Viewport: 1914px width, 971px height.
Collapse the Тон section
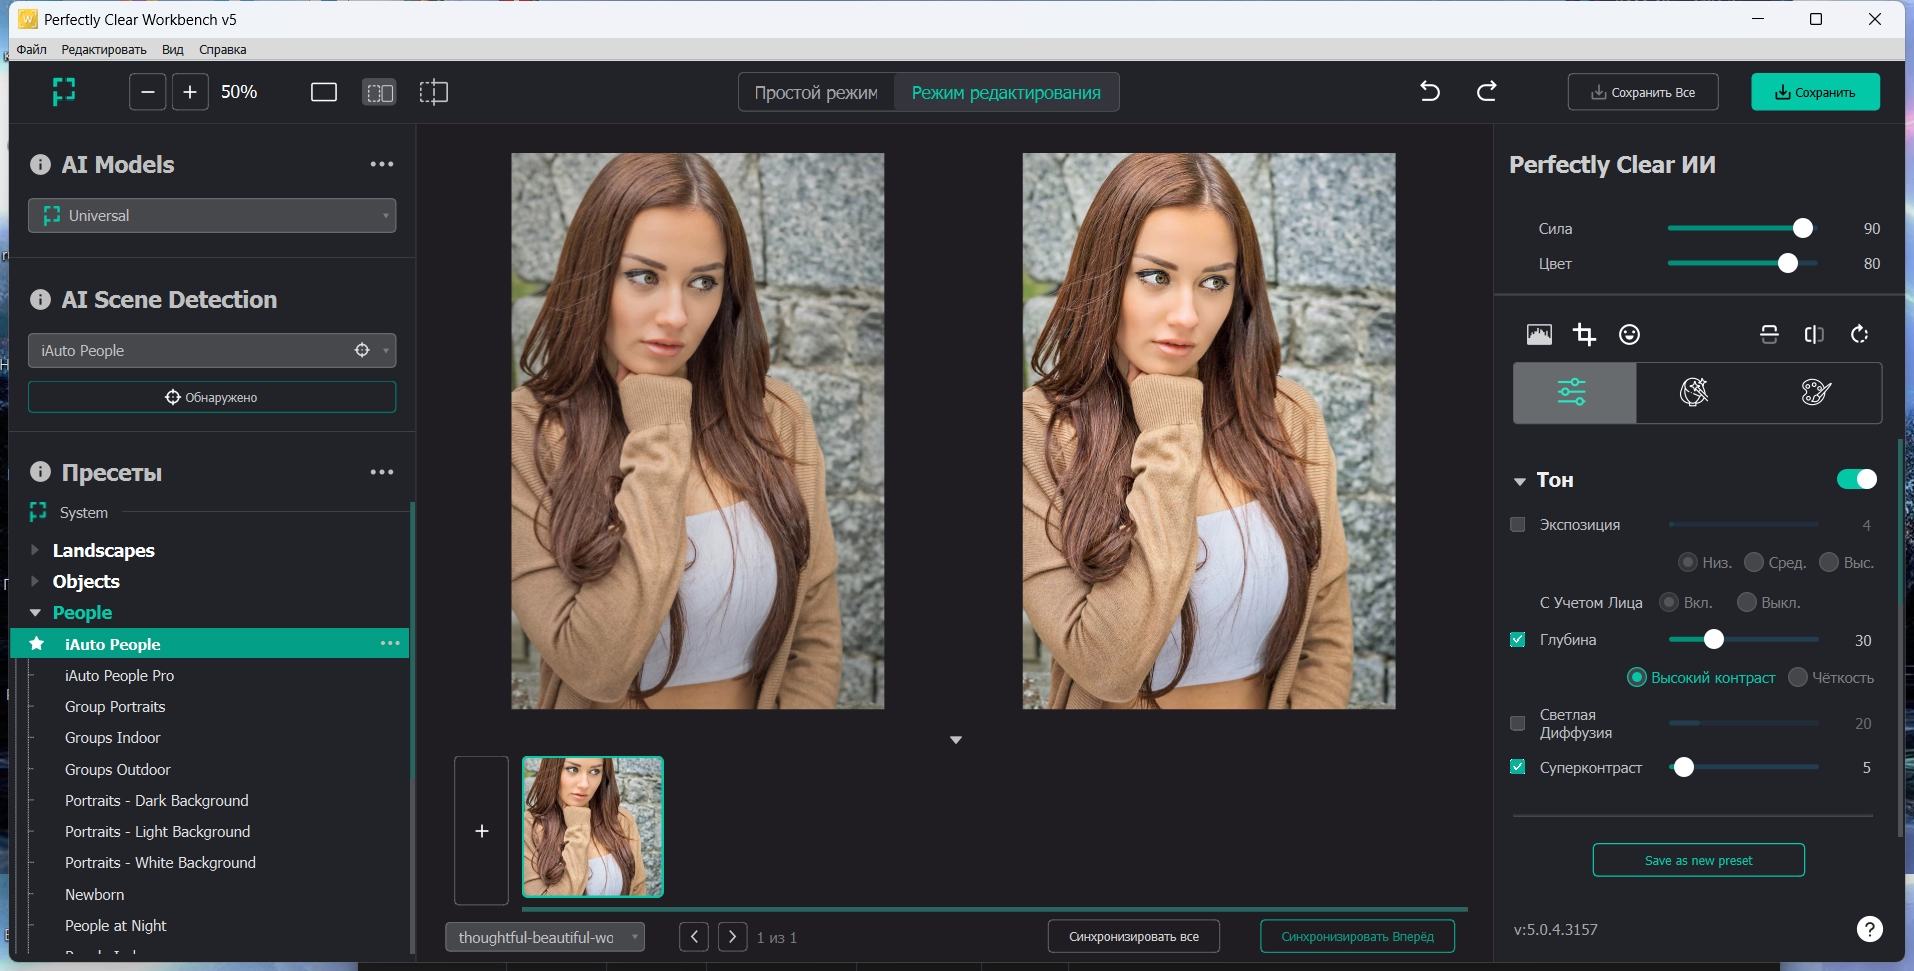[x=1520, y=481]
